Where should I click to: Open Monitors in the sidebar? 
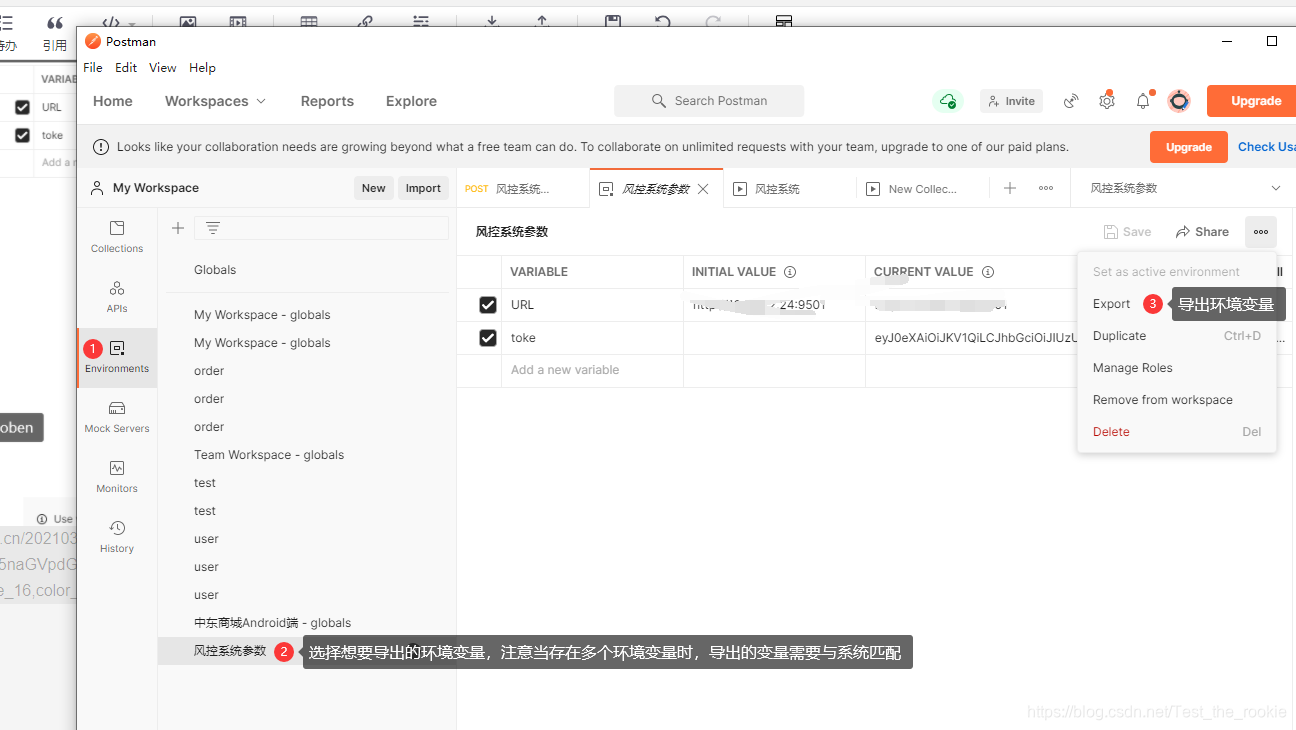(x=117, y=477)
